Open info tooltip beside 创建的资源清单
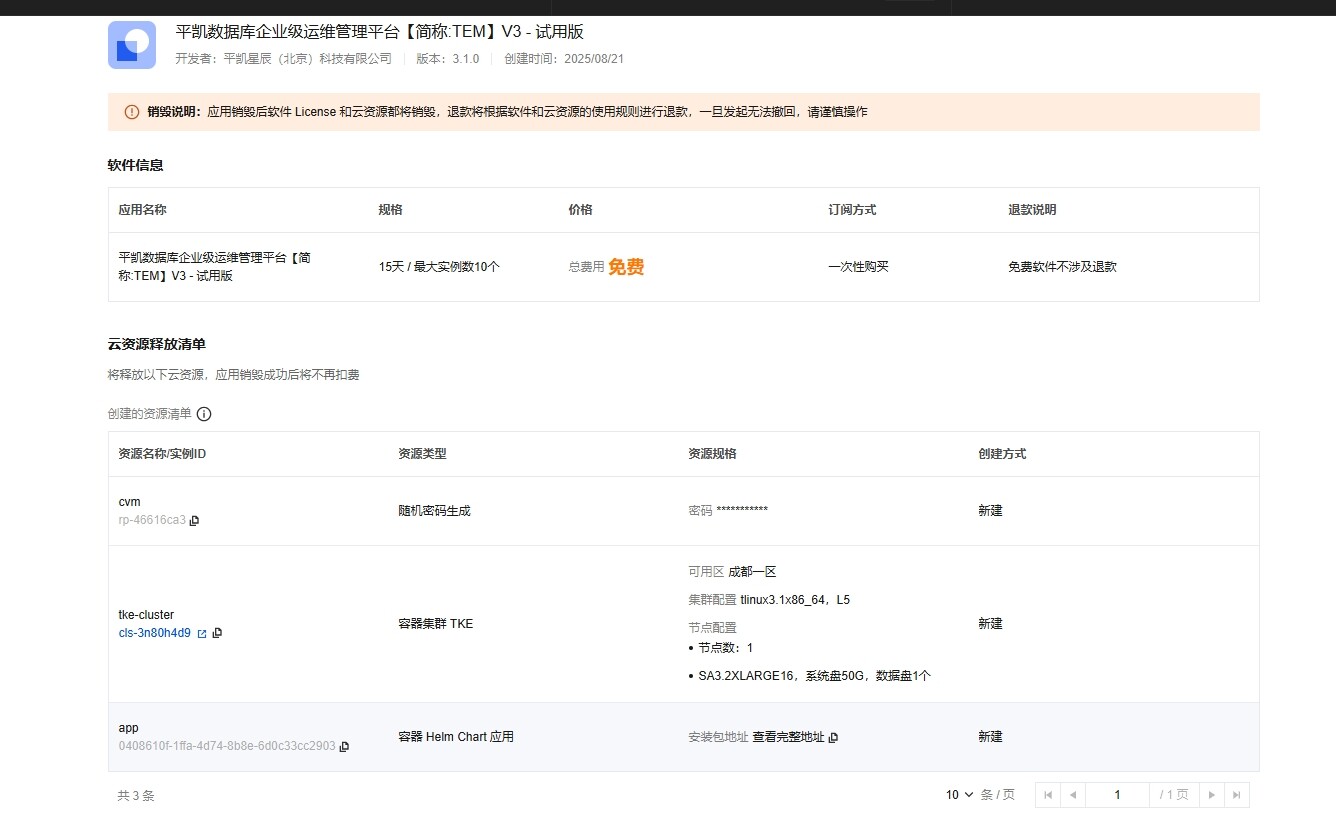1336x822 pixels. (204, 414)
